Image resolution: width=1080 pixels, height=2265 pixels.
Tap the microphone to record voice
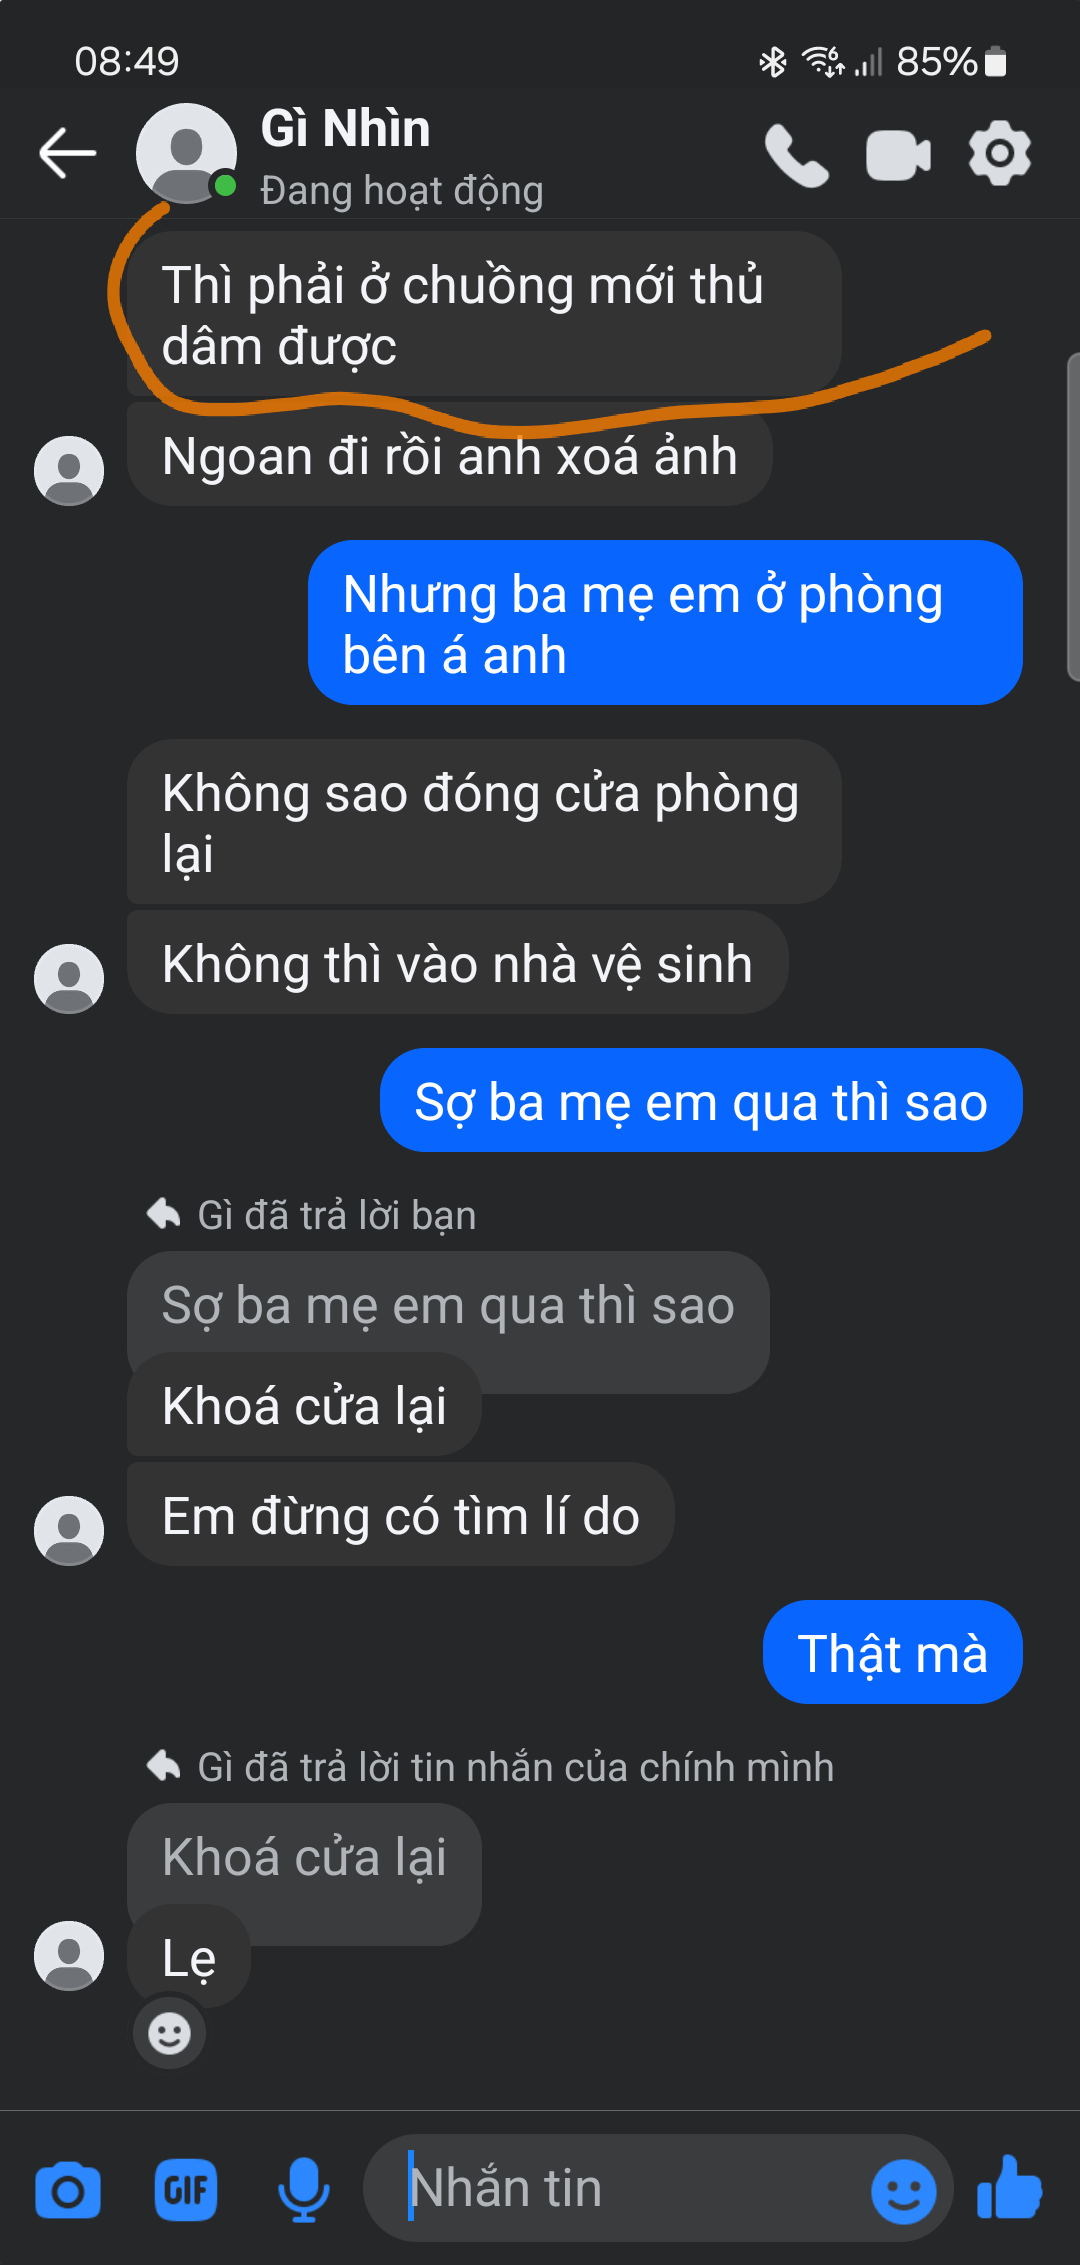(304, 2190)
